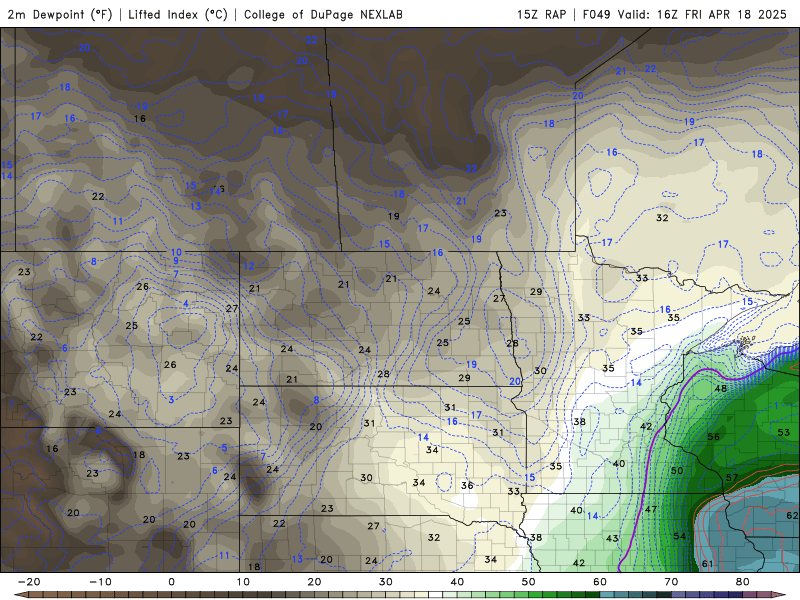Viewport: 800px width, 600px height.
Task: Click the '-10' label on the color scale
Action: point(101,582)
